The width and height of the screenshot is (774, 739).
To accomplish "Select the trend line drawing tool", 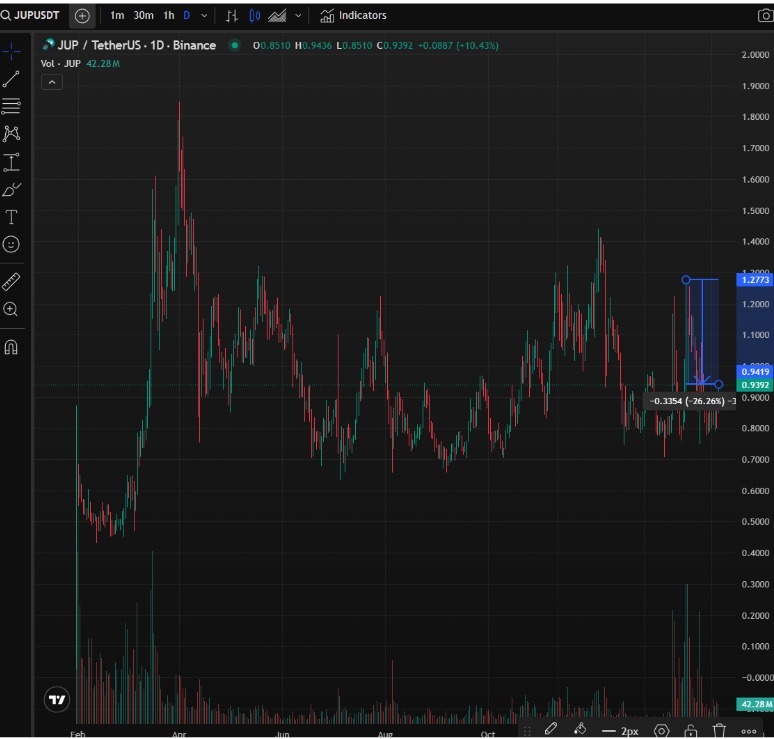I will tap(11, 79).
